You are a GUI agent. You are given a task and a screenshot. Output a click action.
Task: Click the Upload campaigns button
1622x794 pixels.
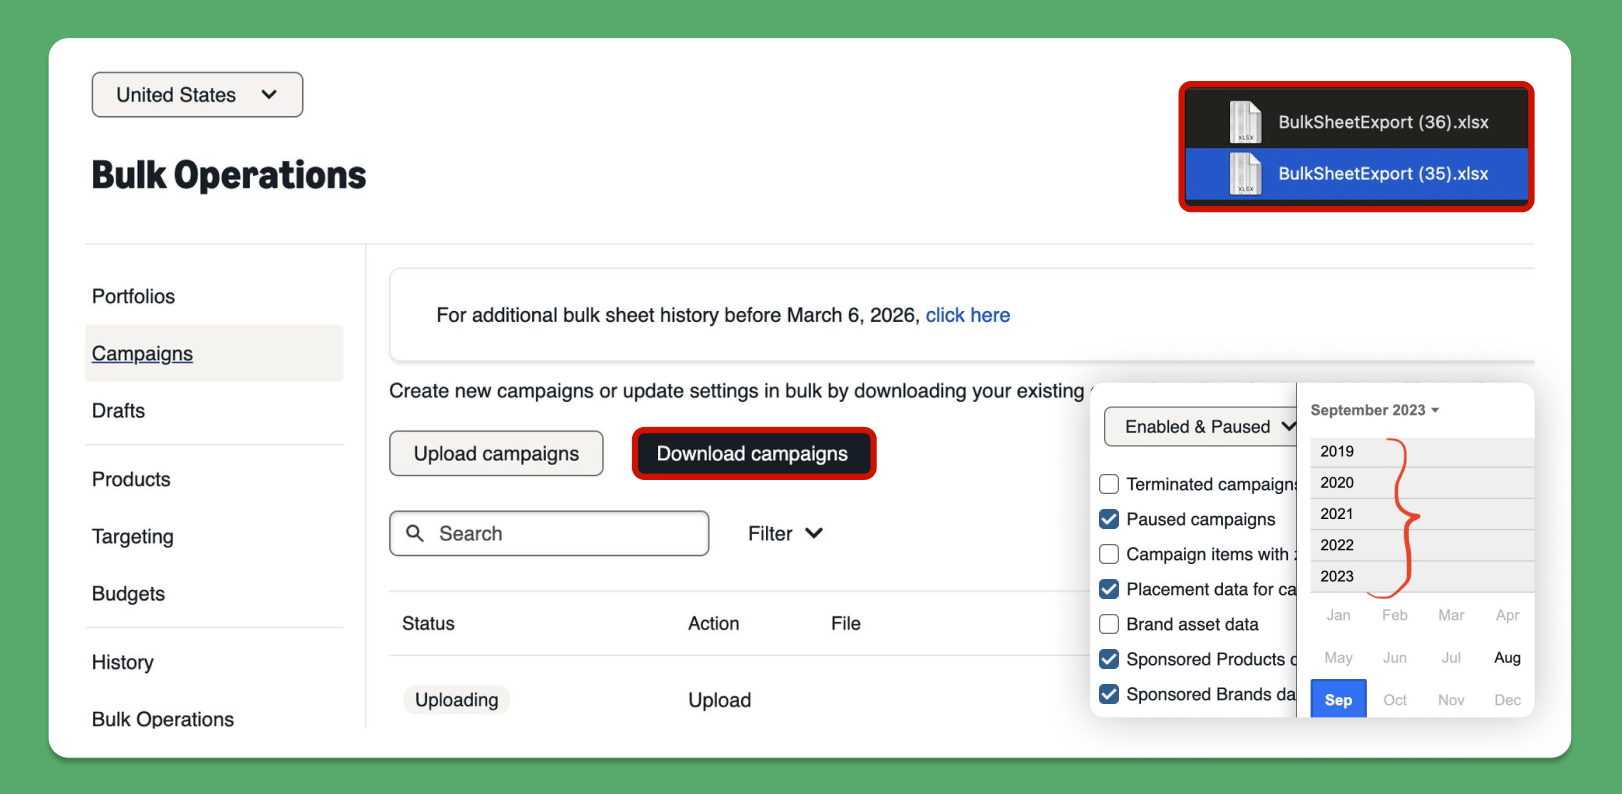pos(496,454)
